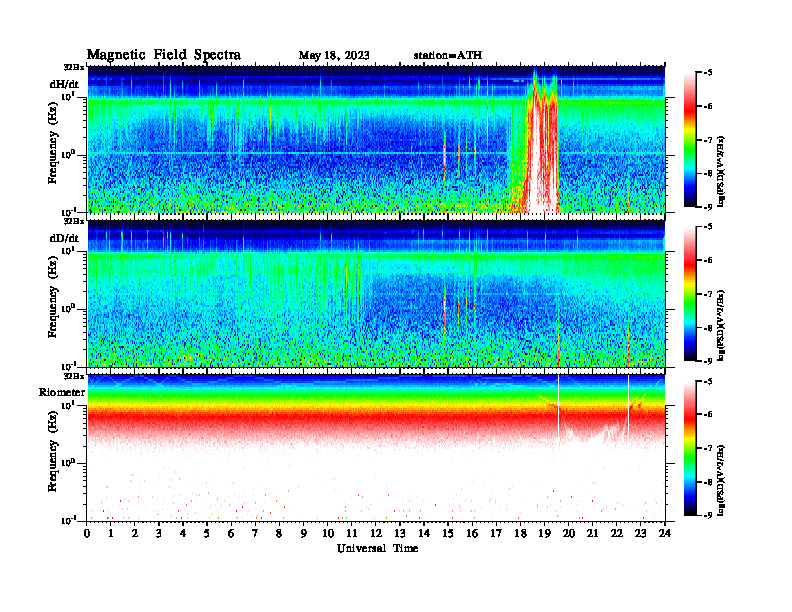Viewport: 792px width, 612px height.
Task: Click the dH/dt spectrogram plot
Action: (376, 139)
